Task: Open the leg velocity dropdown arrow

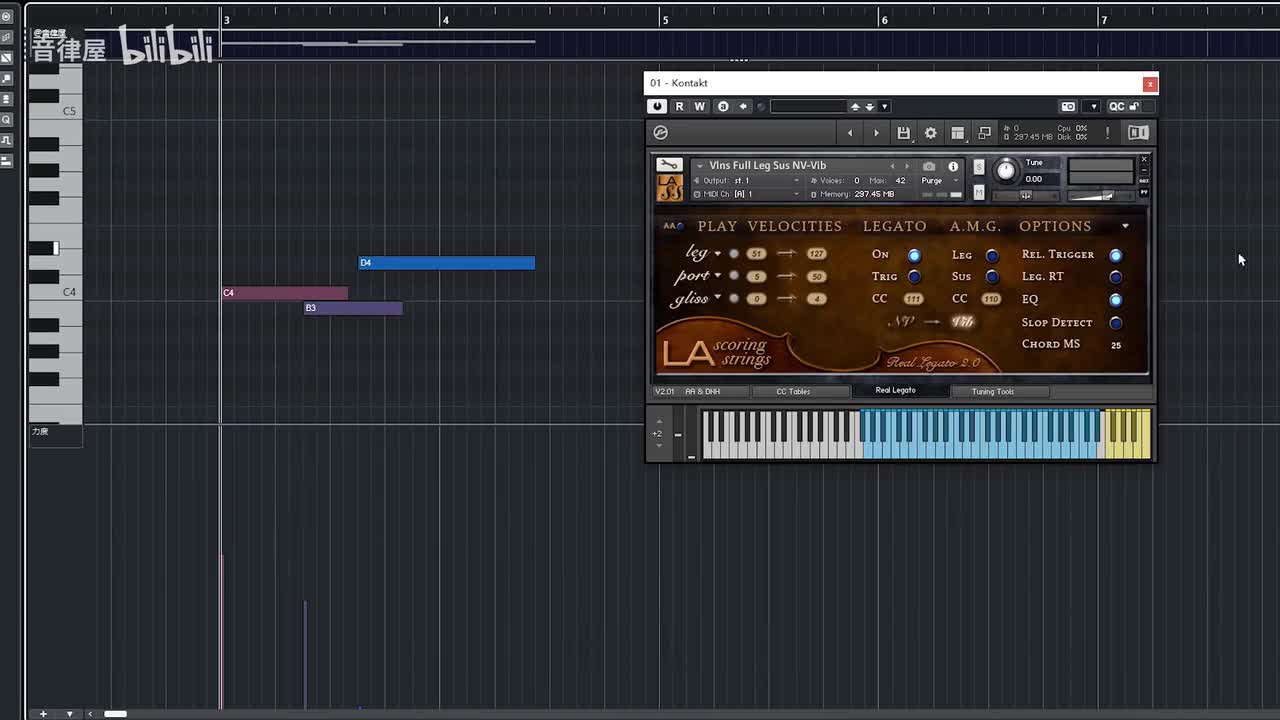Action: coord(717,253)
